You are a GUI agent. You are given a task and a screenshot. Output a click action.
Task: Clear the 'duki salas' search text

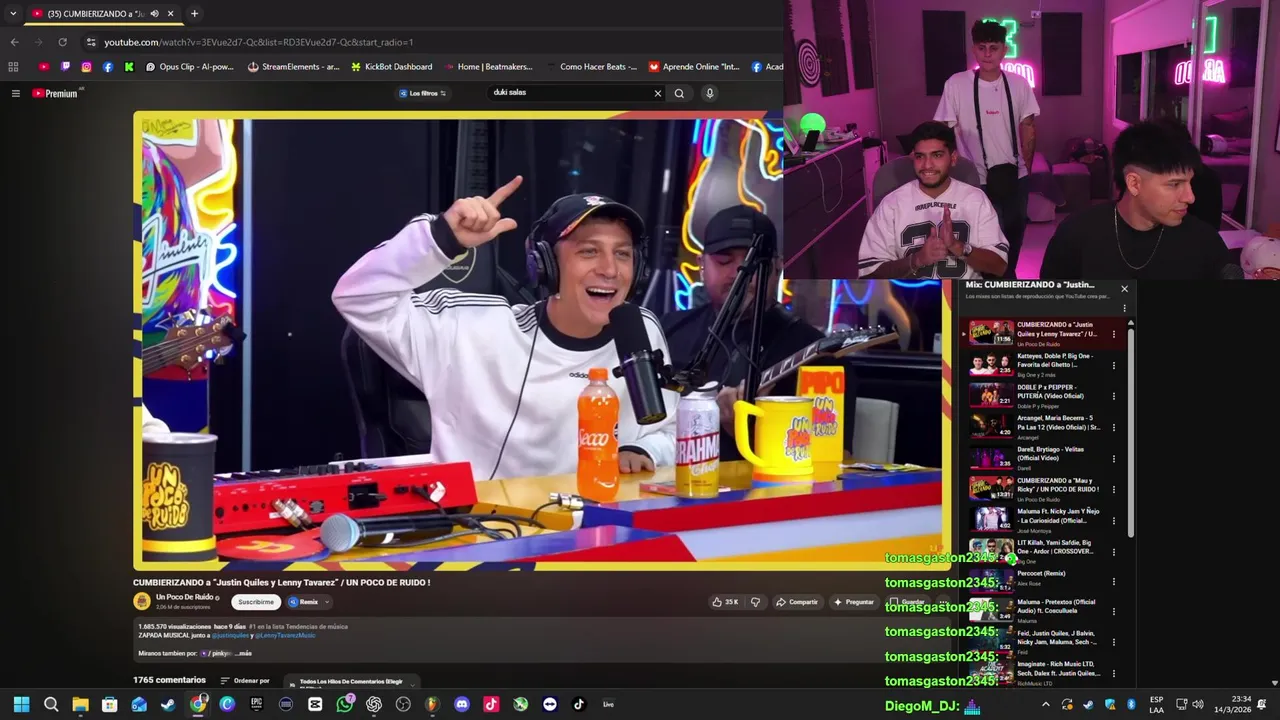point(658,93)
